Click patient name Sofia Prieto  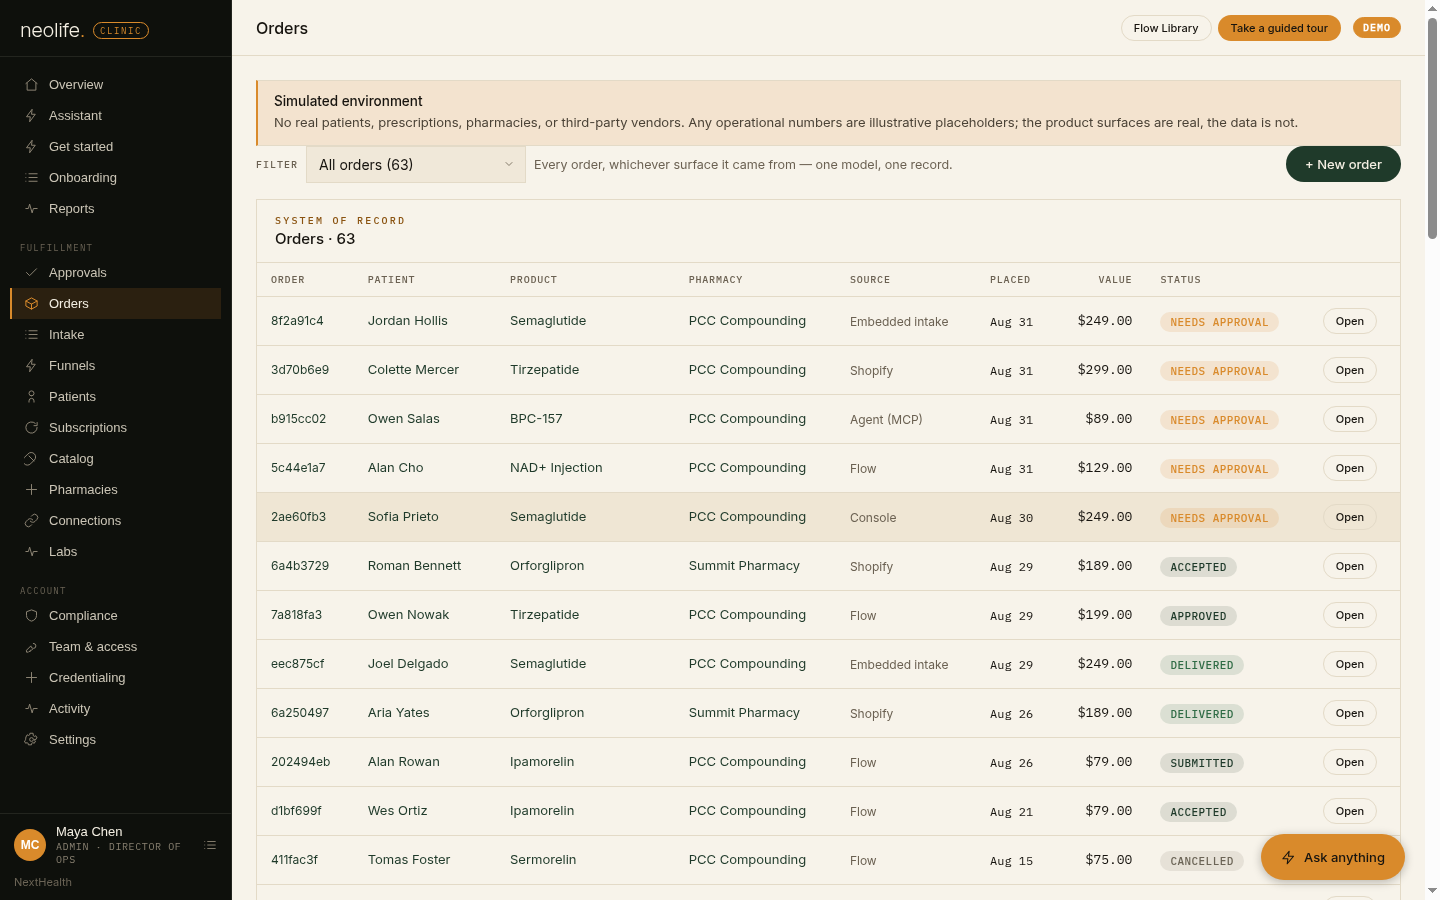pyautogui.click(x=403, y=517)
